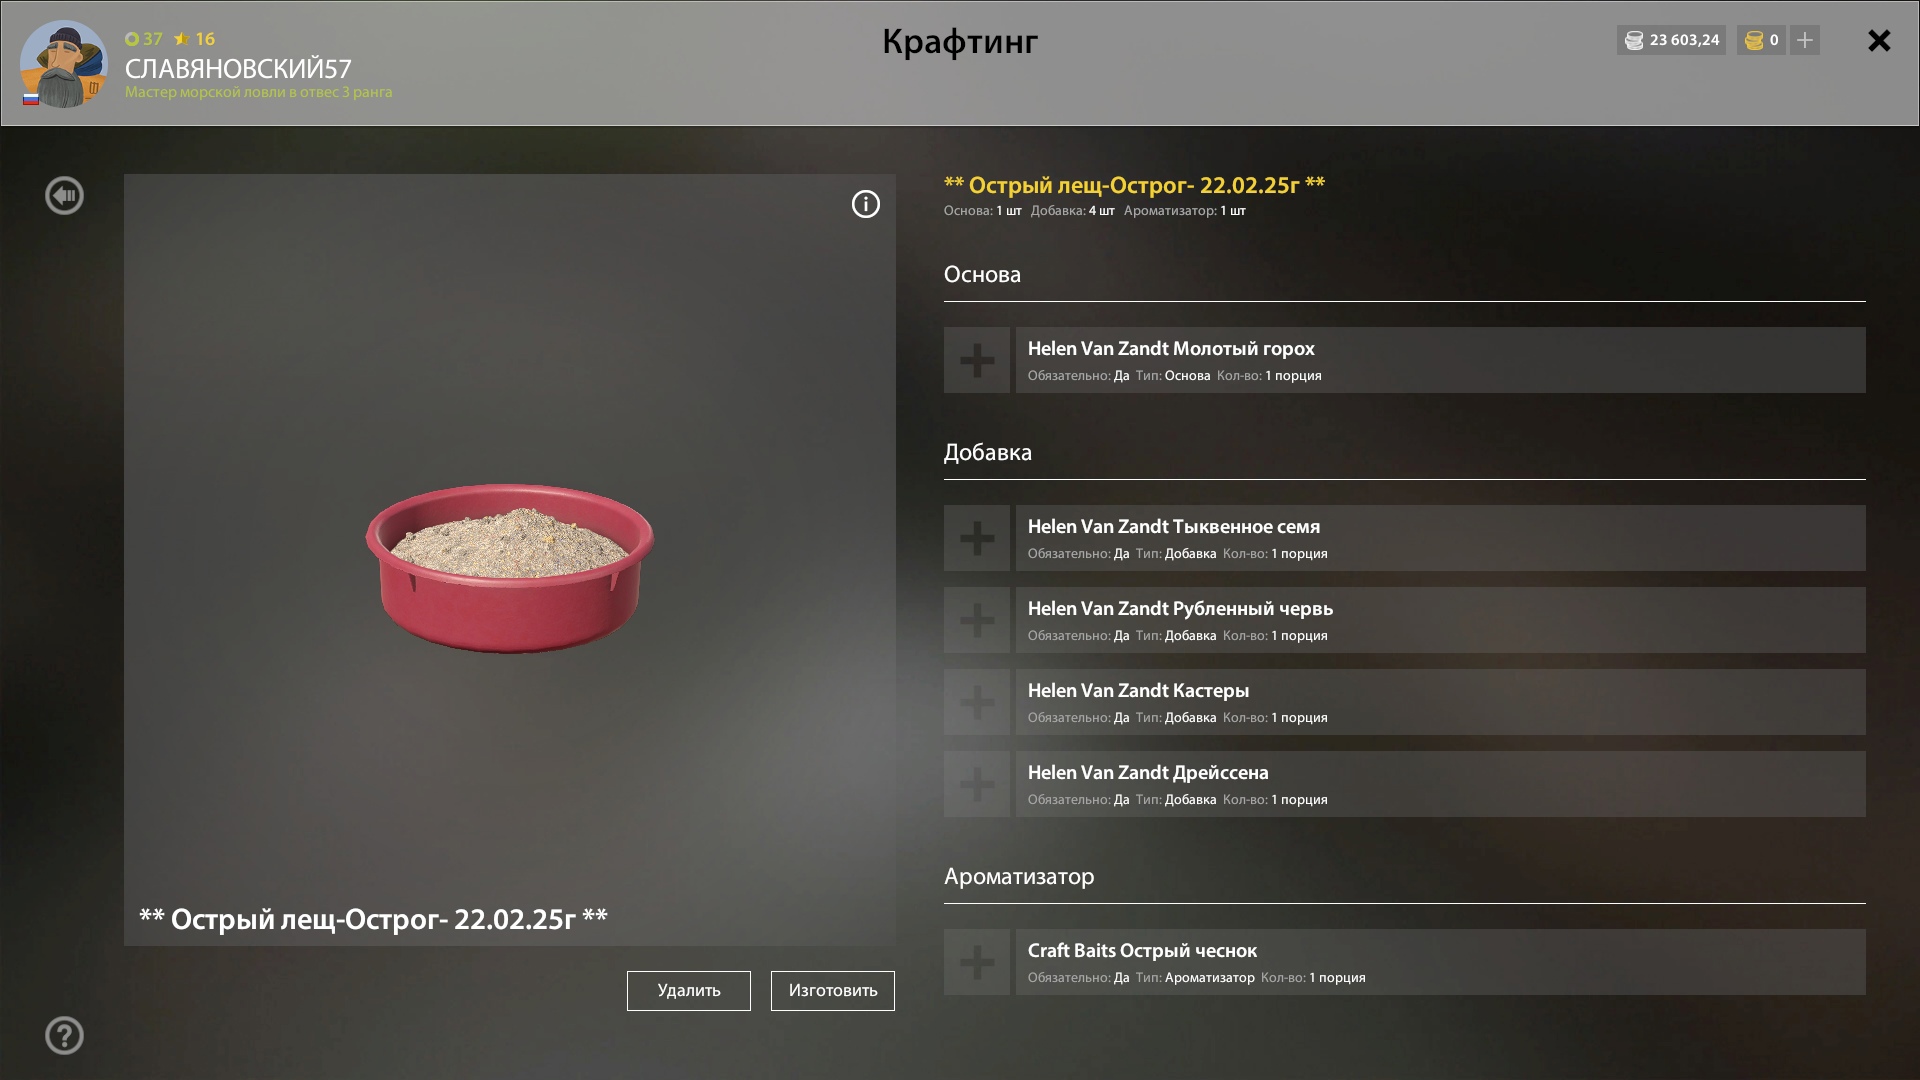
Task: Add Острый чеснок aroma plus icon
Action: [x=977, y=962]
